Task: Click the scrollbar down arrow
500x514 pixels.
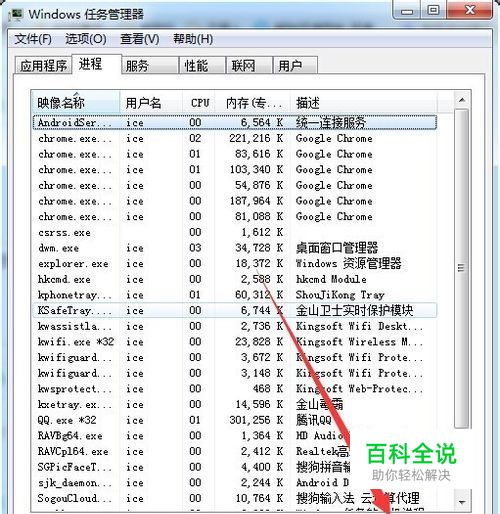Action: click(x=462, y=501)
